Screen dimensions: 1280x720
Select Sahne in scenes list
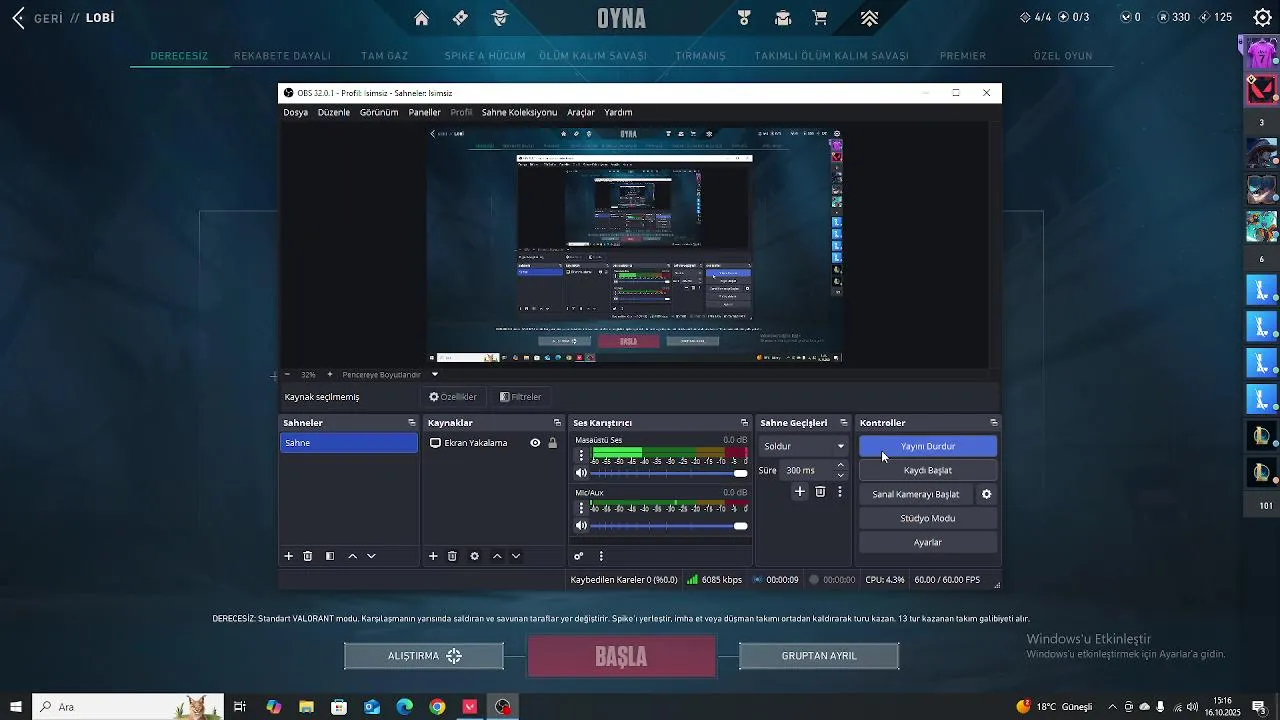point(349,443)
